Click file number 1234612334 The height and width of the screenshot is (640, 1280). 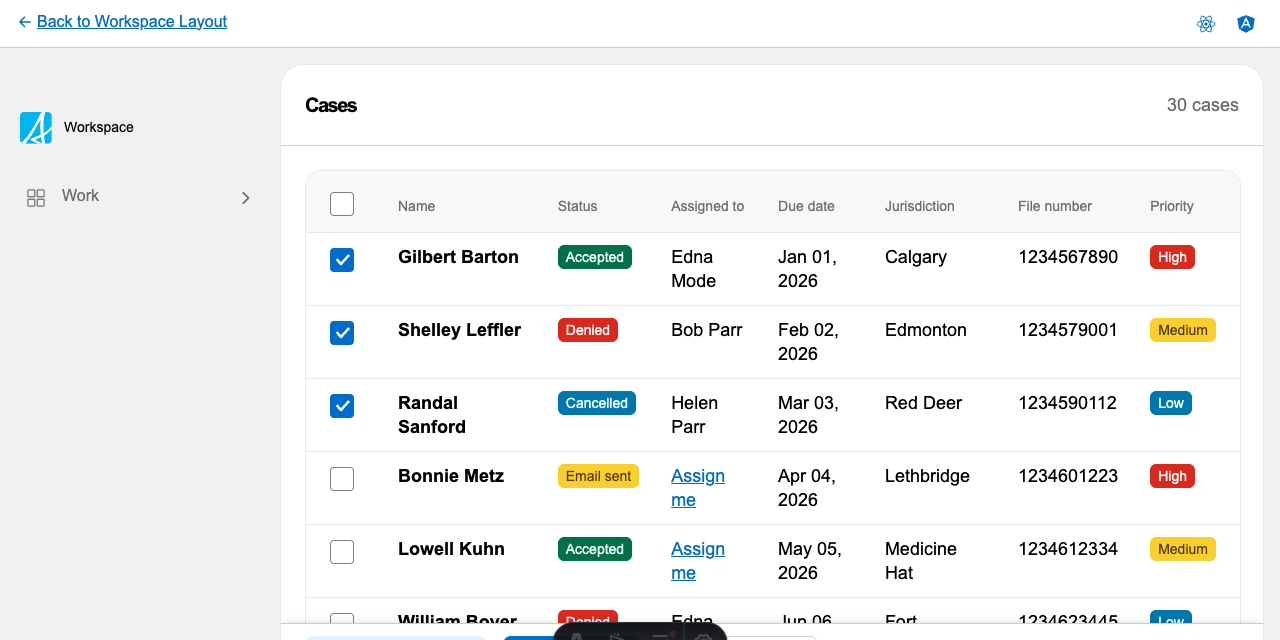1068,549
